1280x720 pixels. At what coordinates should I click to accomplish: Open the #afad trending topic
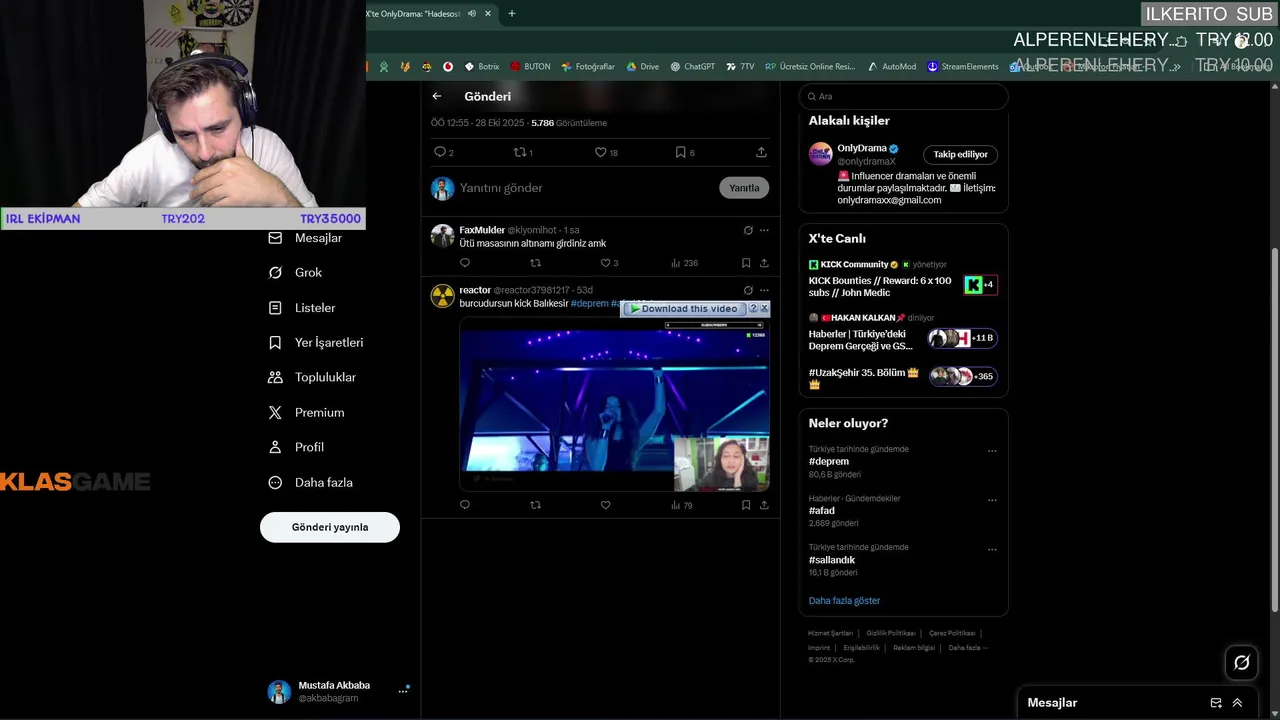coord(822,510)
